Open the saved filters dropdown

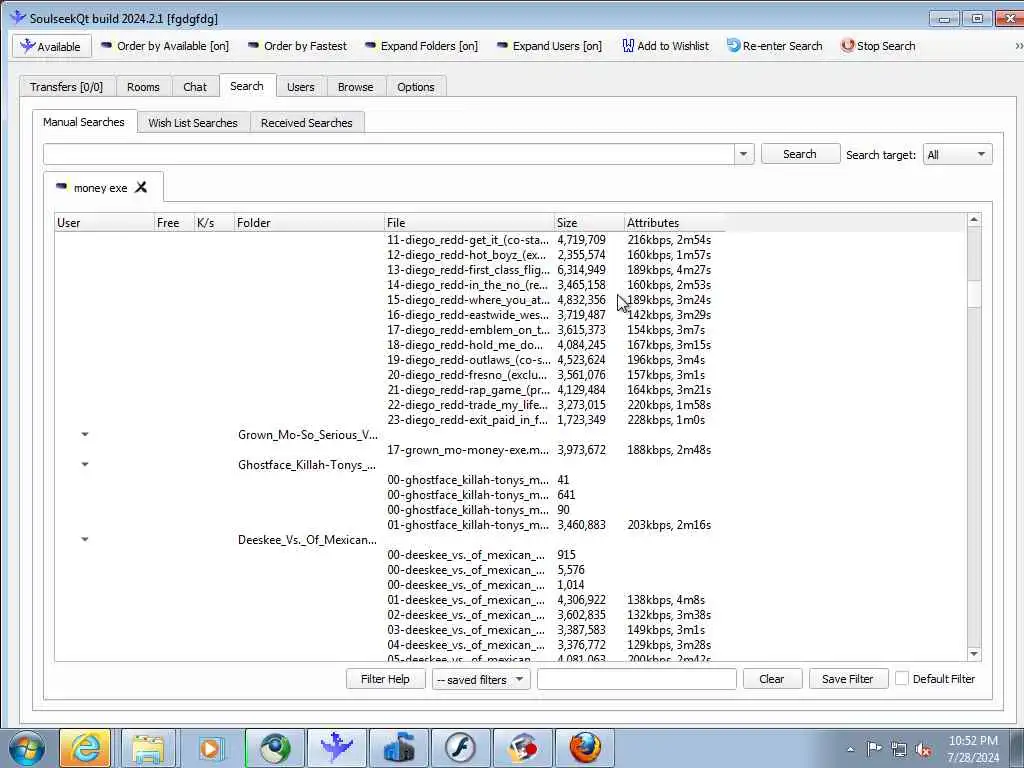point(481,679)
